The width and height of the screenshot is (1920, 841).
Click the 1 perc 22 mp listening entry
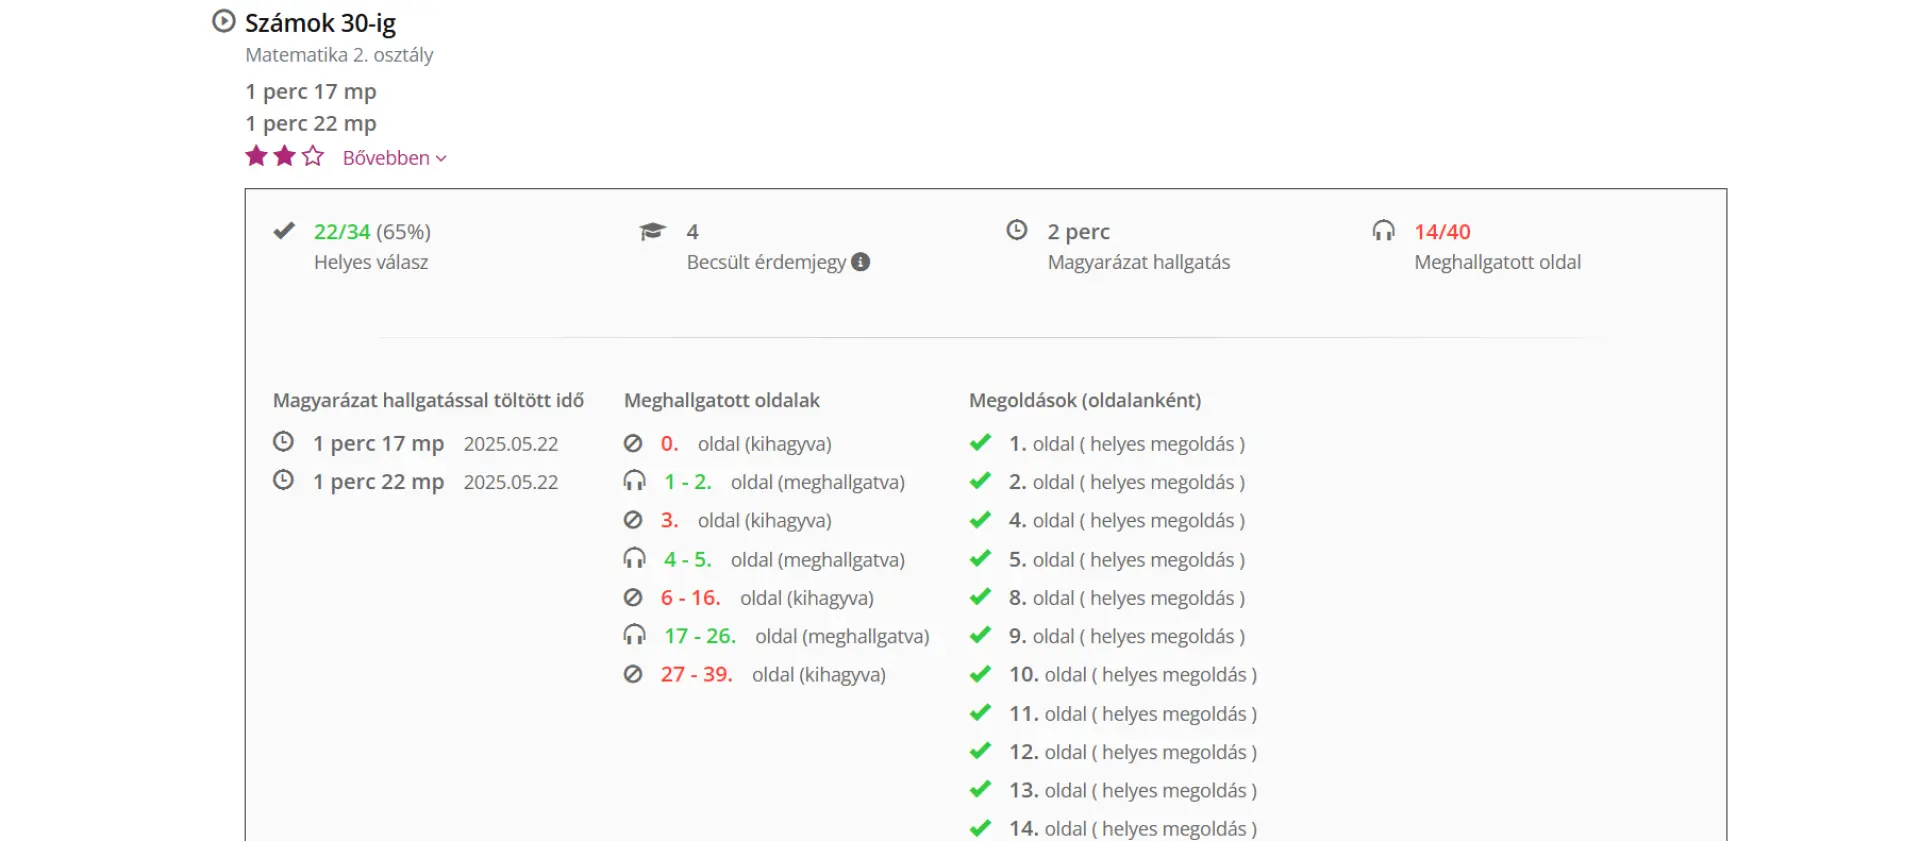[378, 482]
